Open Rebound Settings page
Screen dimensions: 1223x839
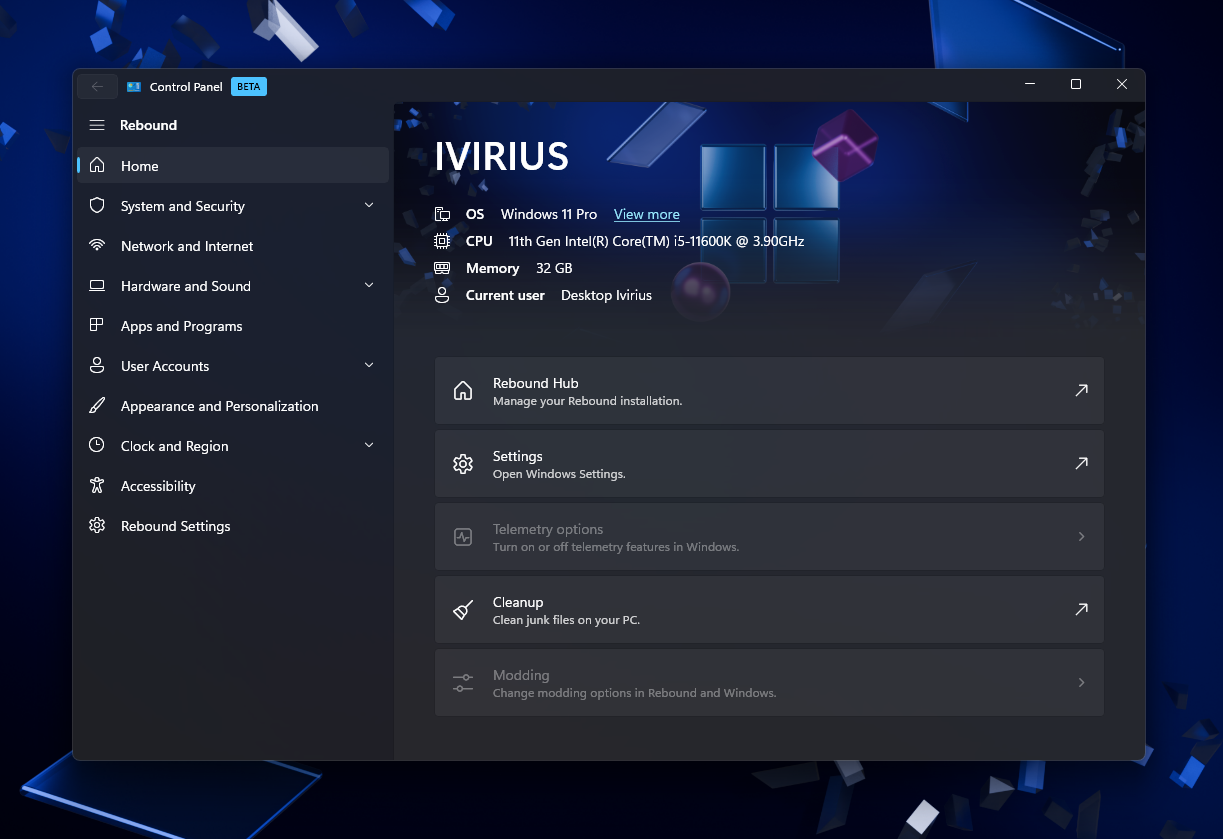[x=233, y=526]
